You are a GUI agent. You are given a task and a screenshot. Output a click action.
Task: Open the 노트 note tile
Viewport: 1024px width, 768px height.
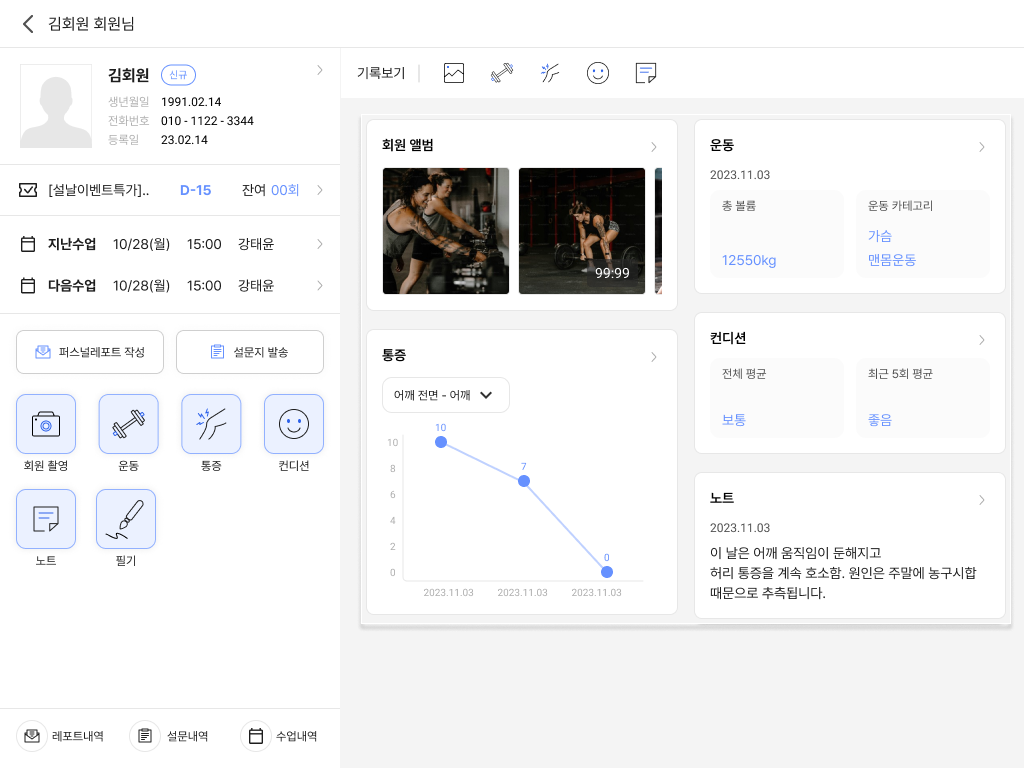[46, 519]
